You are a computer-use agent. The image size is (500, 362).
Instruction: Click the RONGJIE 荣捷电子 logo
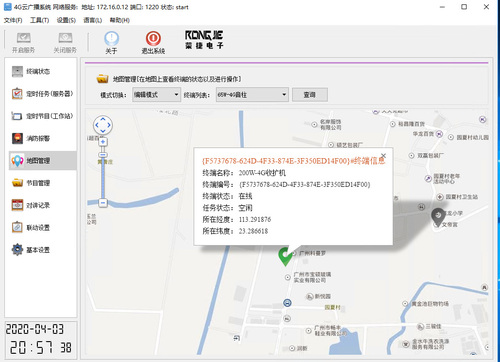pyautogui.click(x=204, y=40)
